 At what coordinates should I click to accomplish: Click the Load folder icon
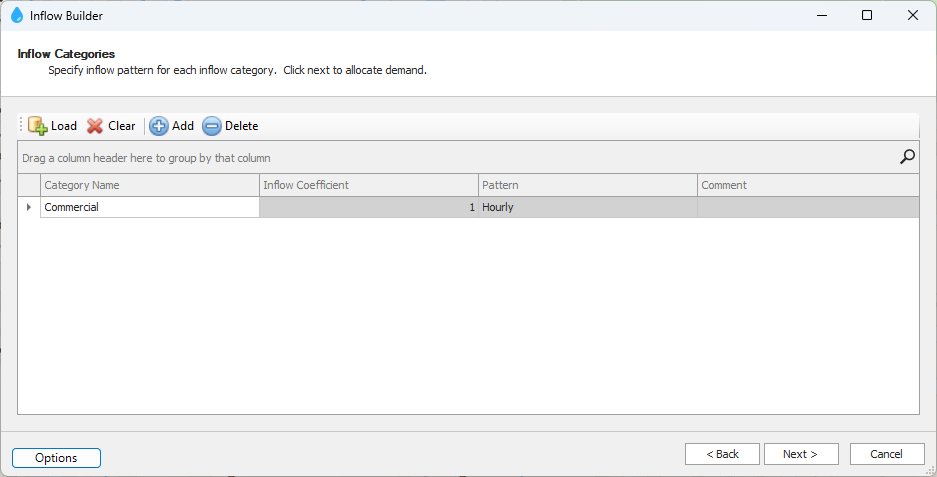[38, 126]
